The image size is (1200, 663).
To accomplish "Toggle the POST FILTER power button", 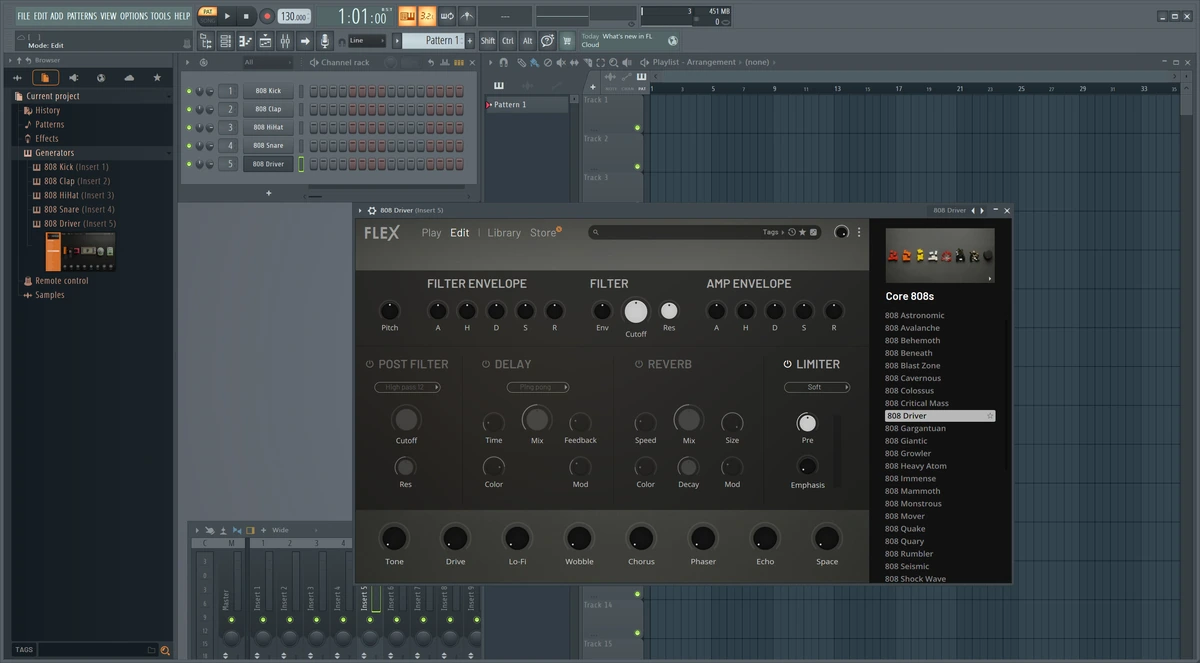I will tap(370, 364).
